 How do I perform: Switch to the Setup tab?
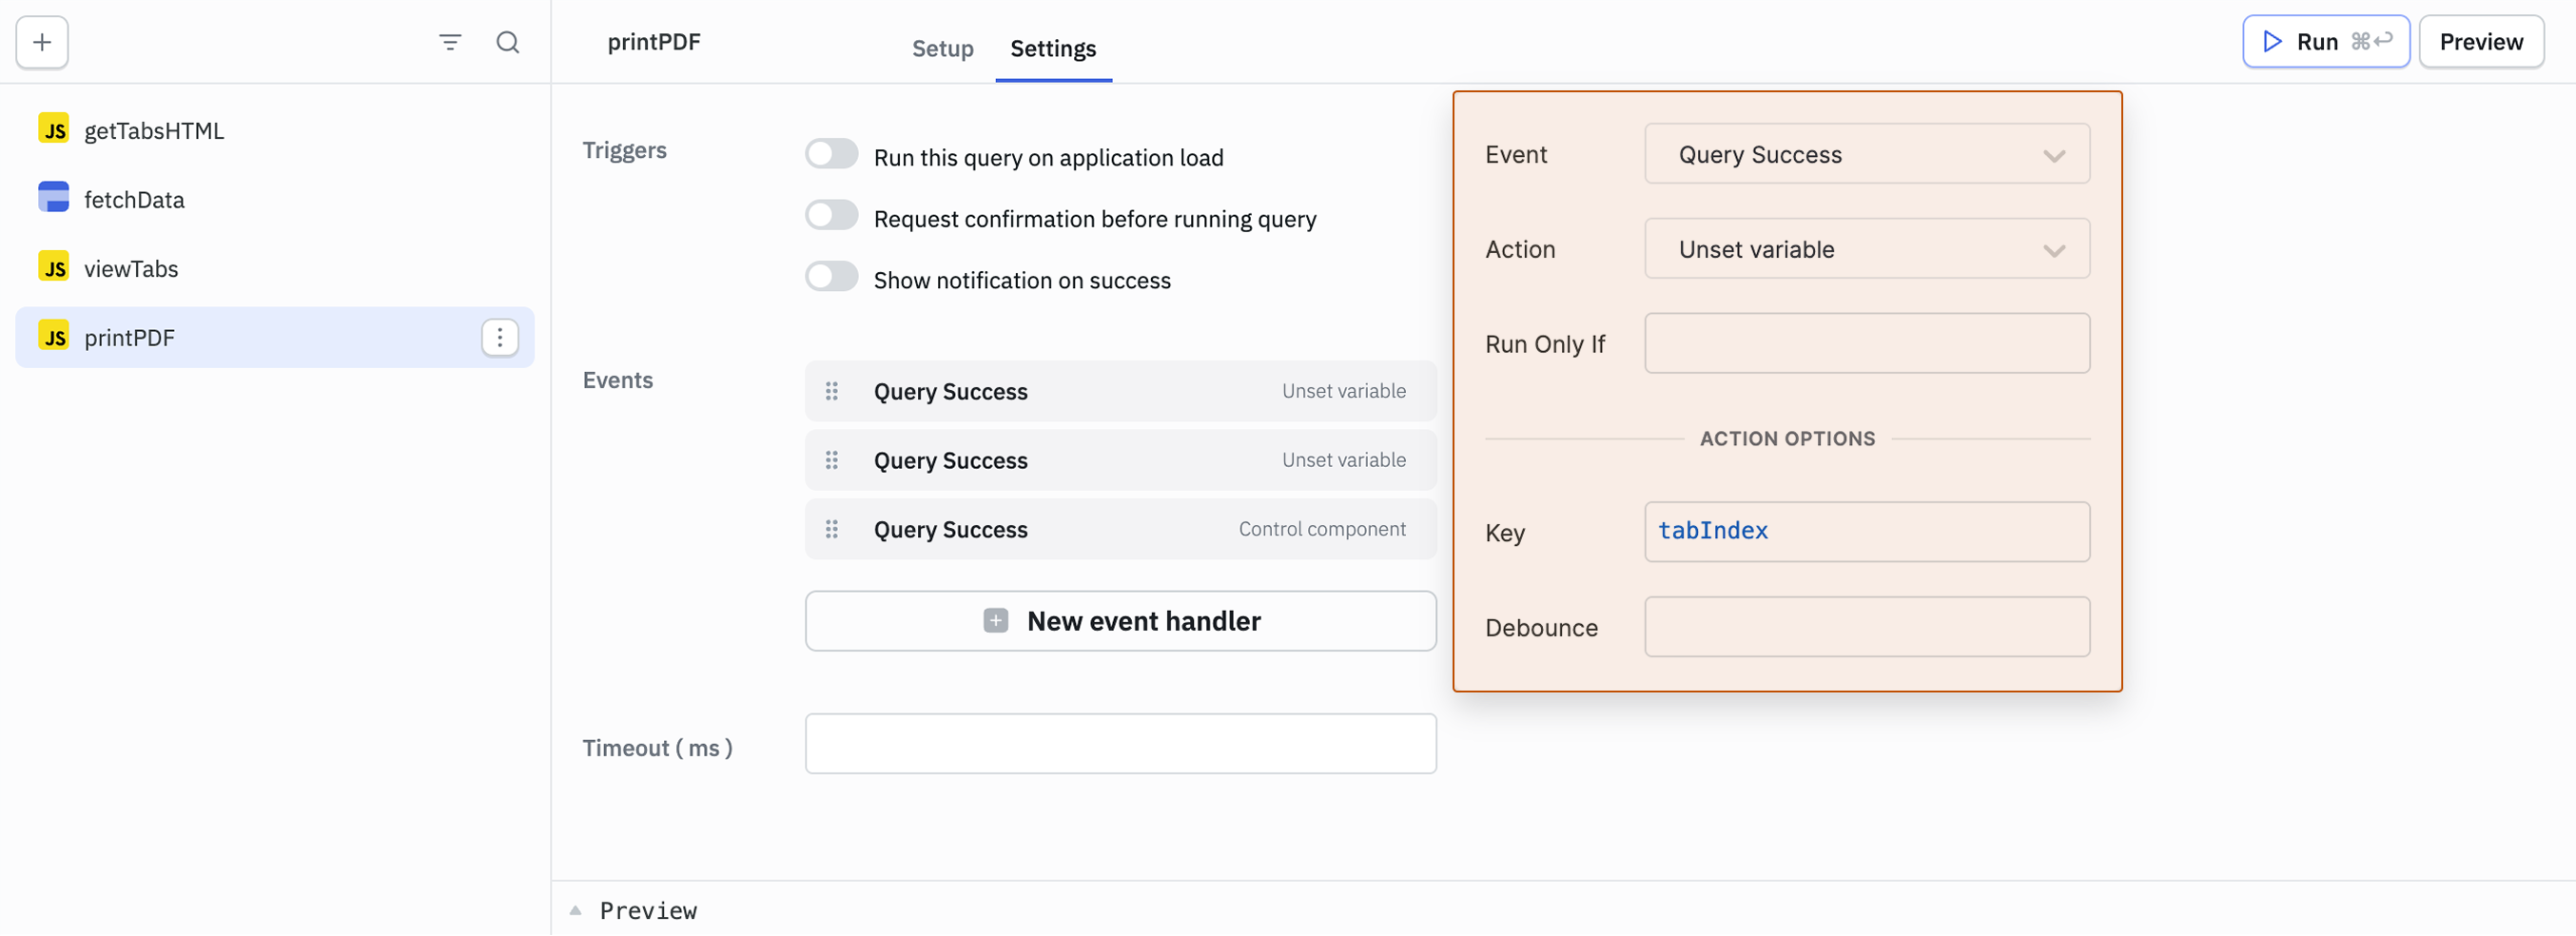click(x=942, y=48)
